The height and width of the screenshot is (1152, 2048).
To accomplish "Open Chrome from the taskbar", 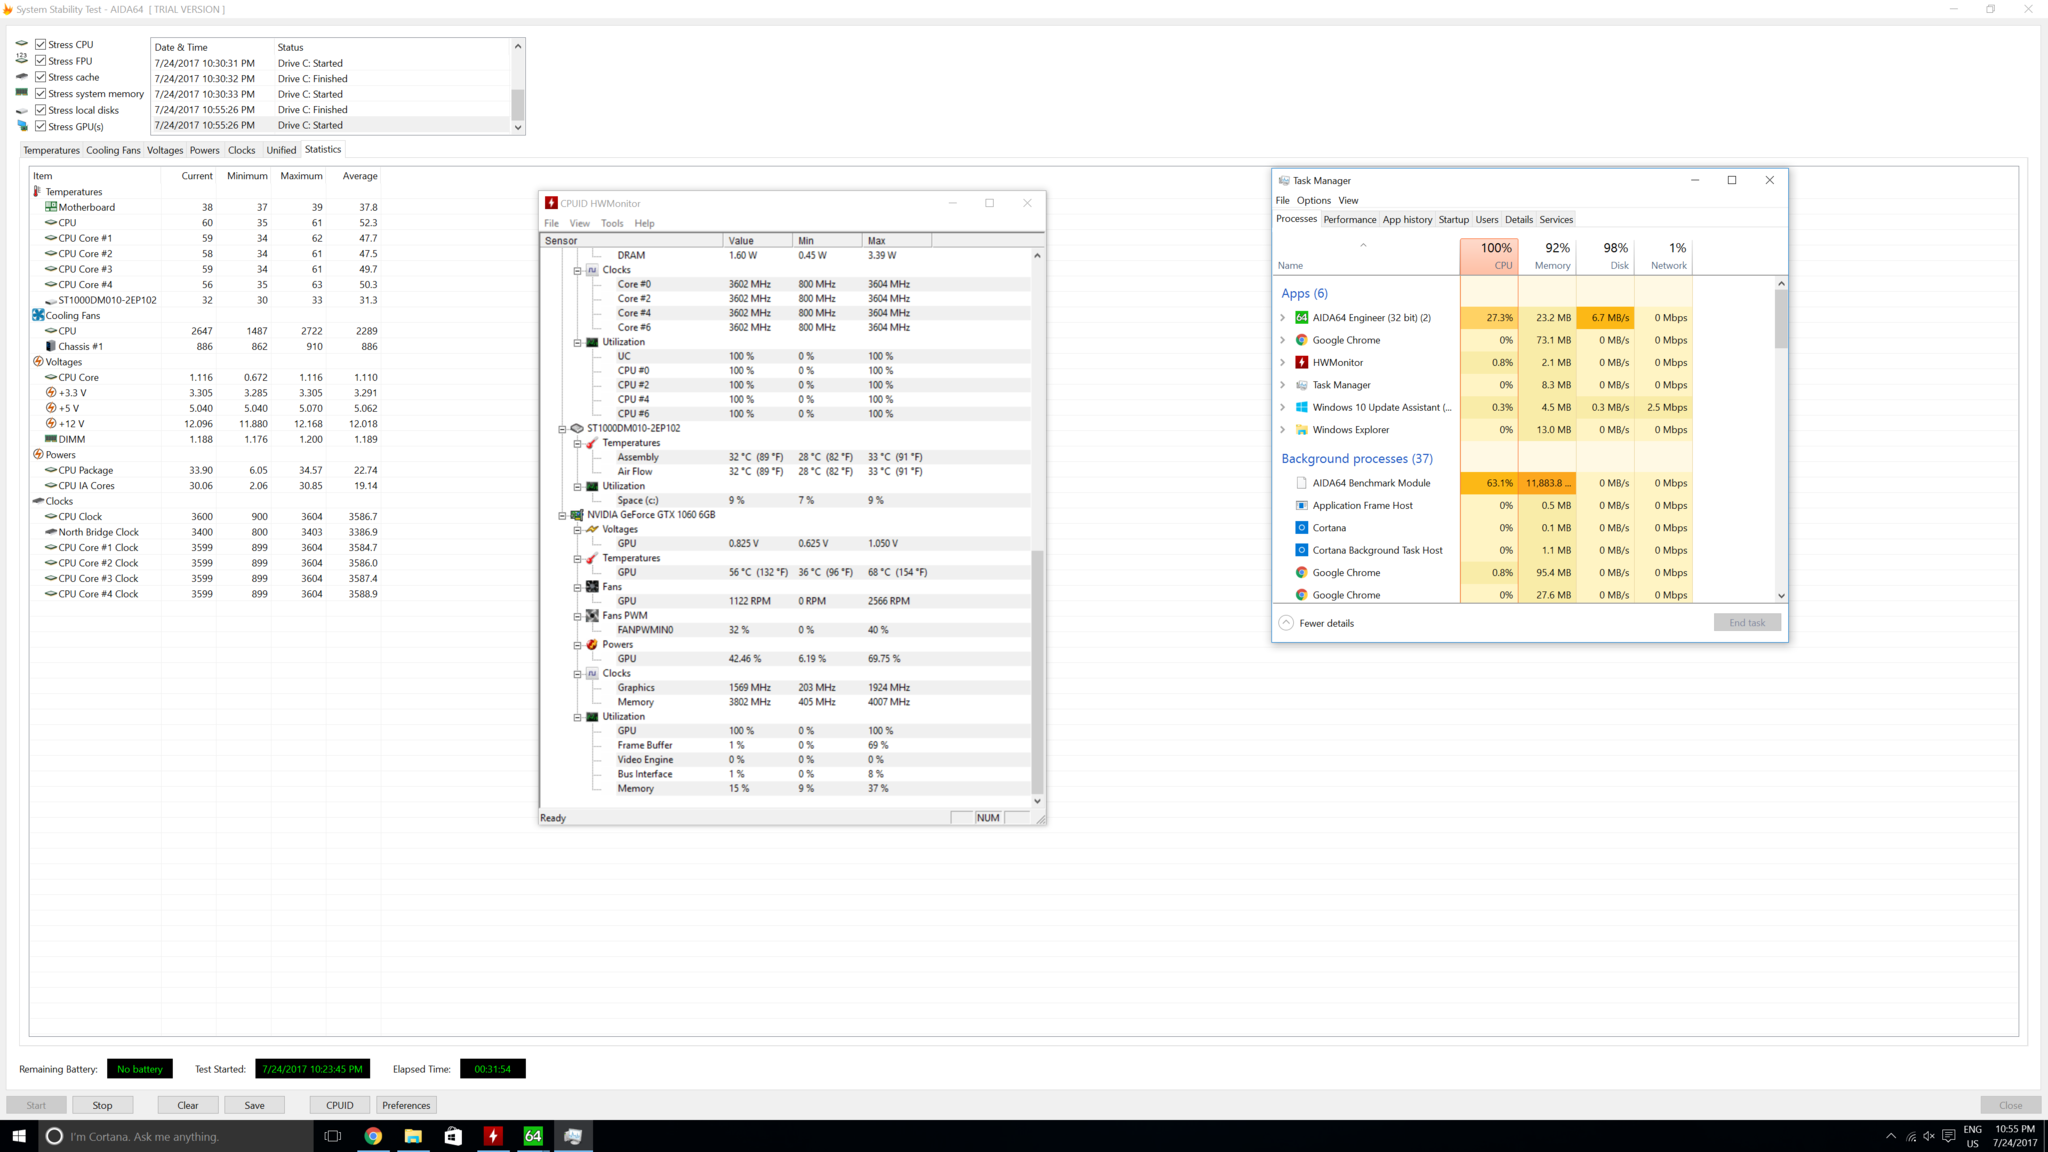I will [x=373, y=1136].
